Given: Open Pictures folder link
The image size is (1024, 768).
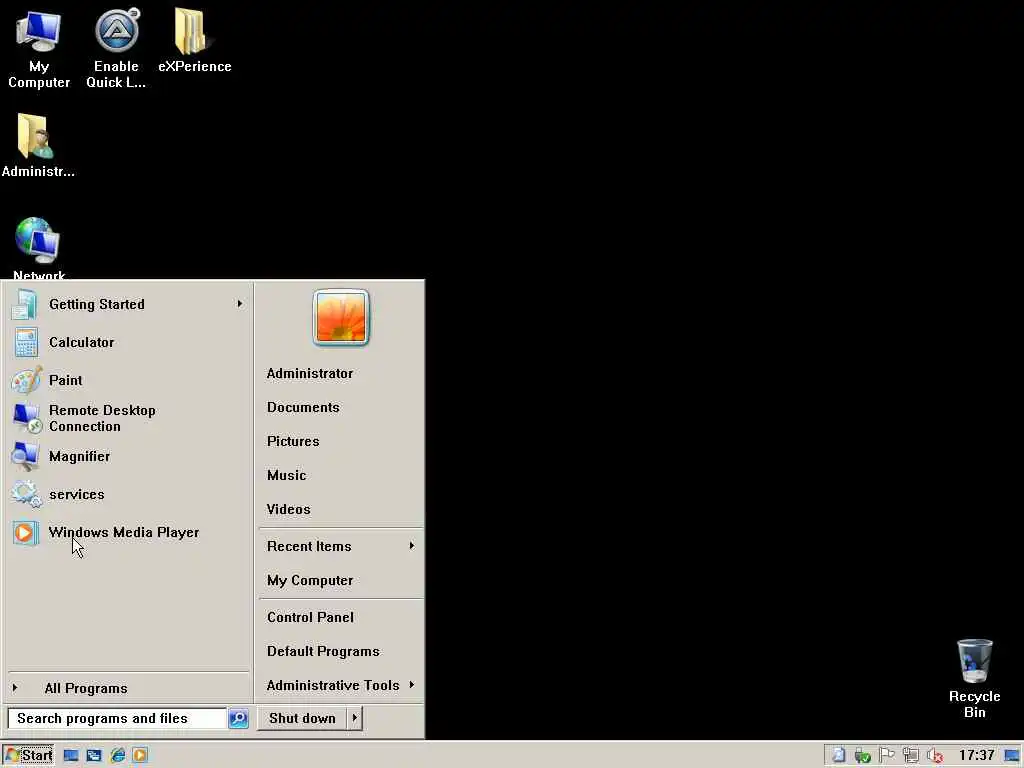Looking at the screenshot, I should coord(293,441).
